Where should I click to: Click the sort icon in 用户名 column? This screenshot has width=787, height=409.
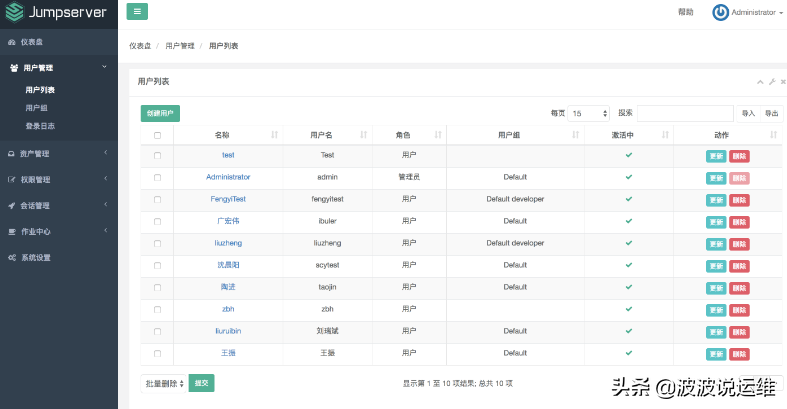[x=363, y=134]
